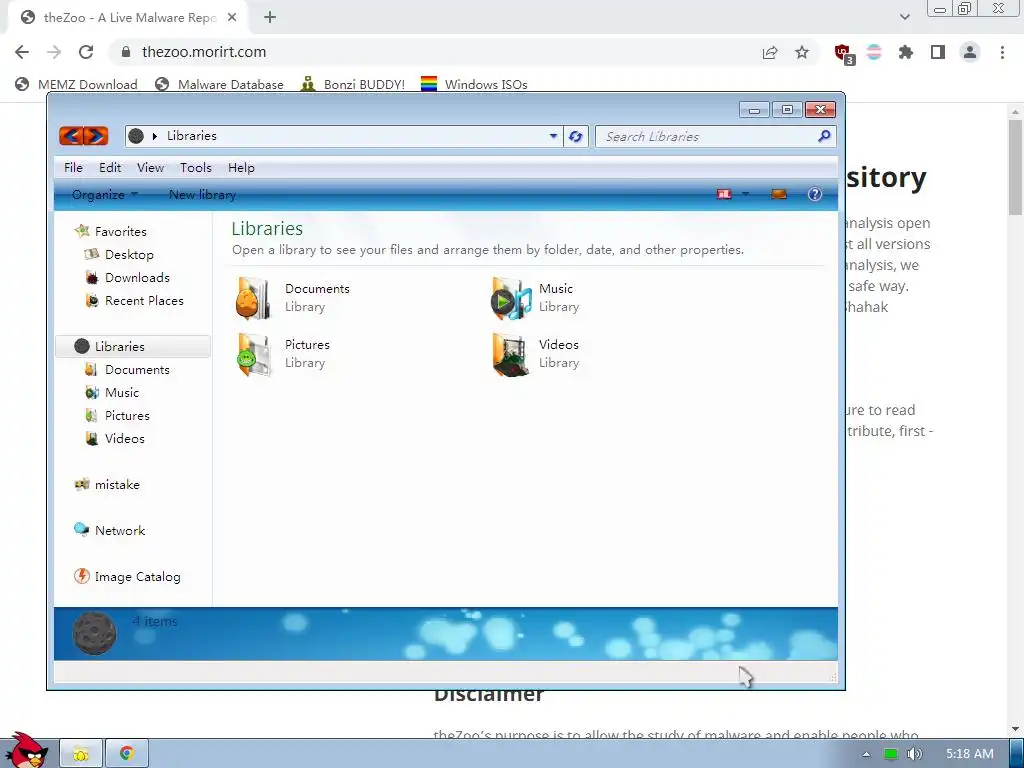This screenshot has width=1024, height=768.
Task: Open Windows ISOs bookmark
Action: pos(474,84)
